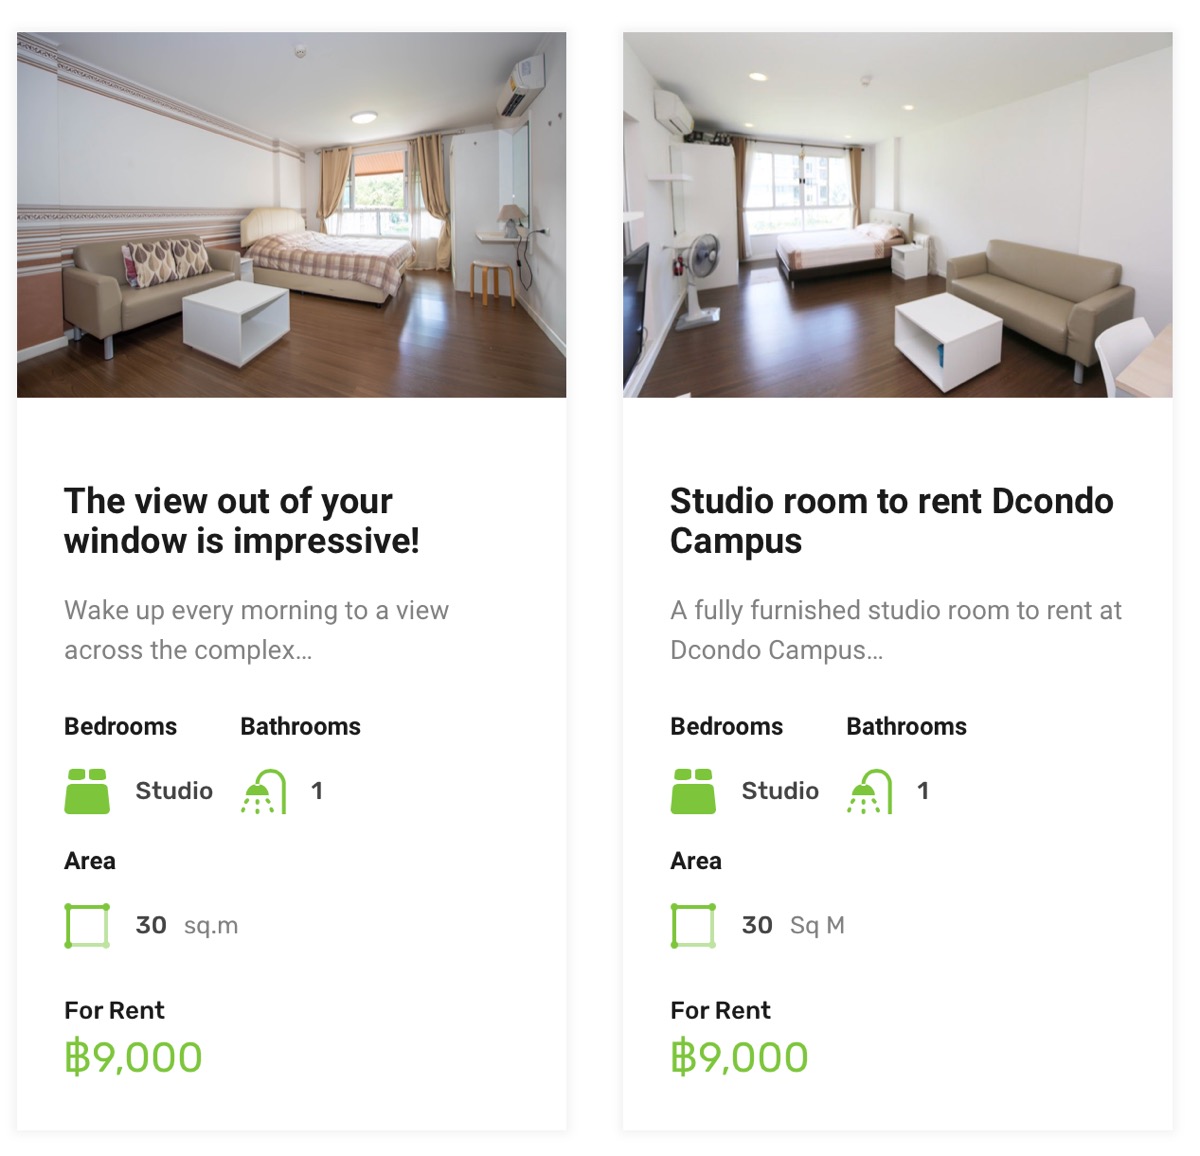Open 'The view out of your window is impressive!' listing
Image resolution: width=1200 pixels, height=1156 pixels.
[242, 520]
